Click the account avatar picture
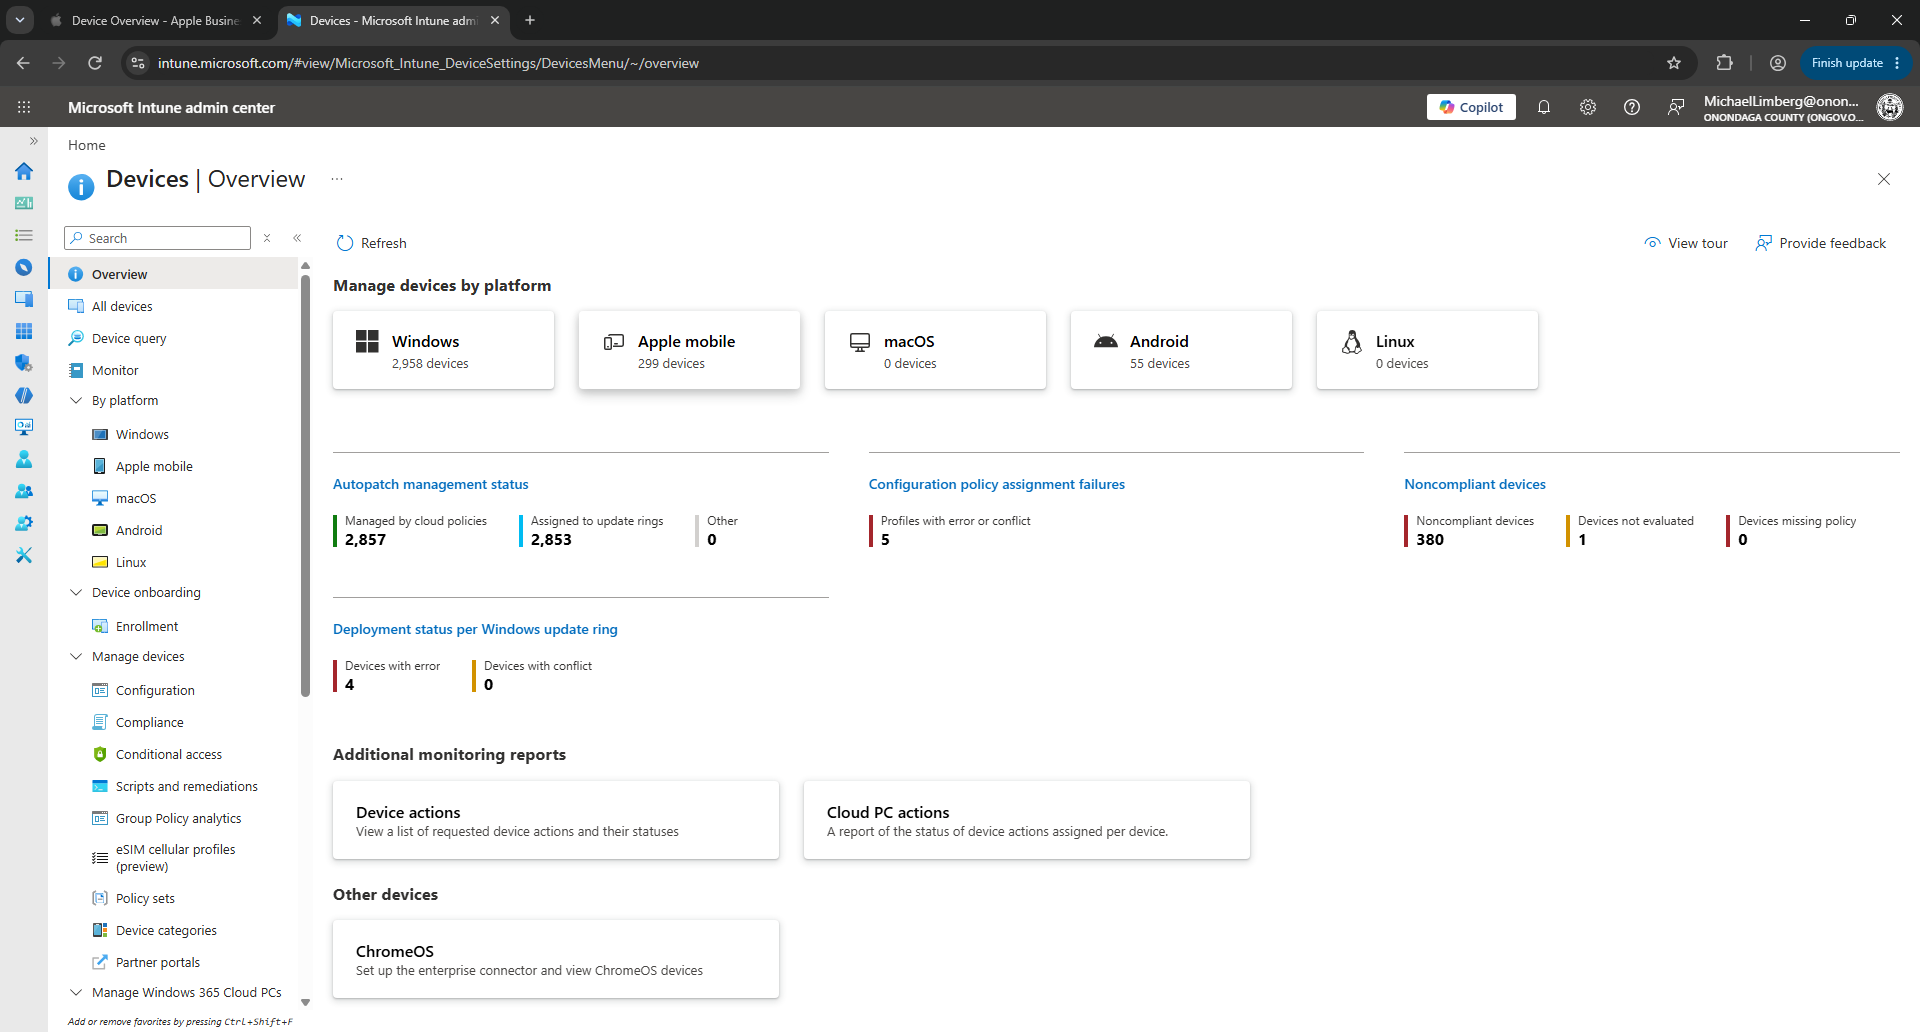The width and height of the screenshot is (1920, 1032). pyautogui.click(x=1890, y=107)
